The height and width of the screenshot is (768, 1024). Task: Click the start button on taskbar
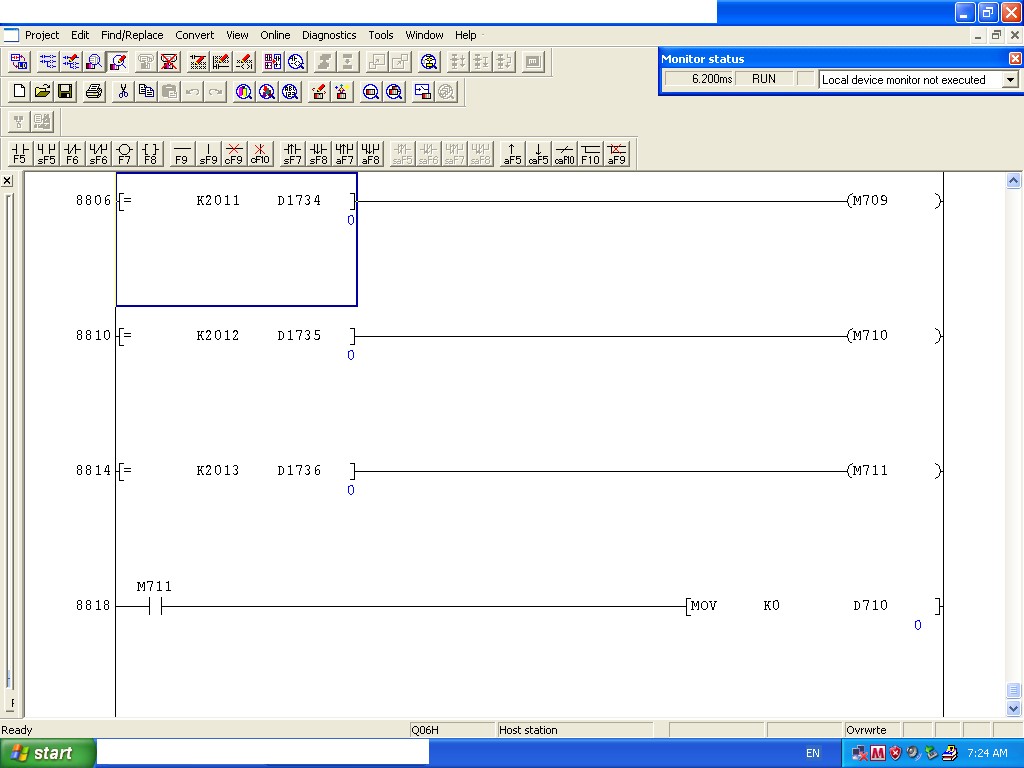(45, 752)
